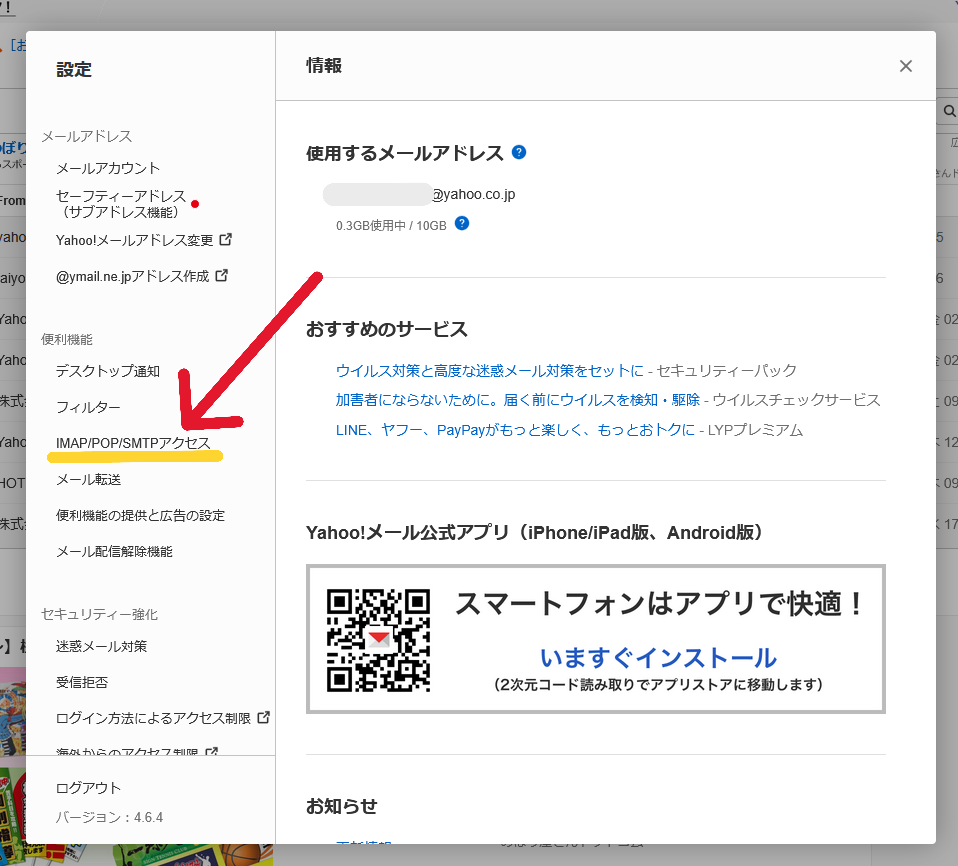Open ログイン方法によるアクセス制限 link
This screenshot has width=958, height=866.
[155, 718]
